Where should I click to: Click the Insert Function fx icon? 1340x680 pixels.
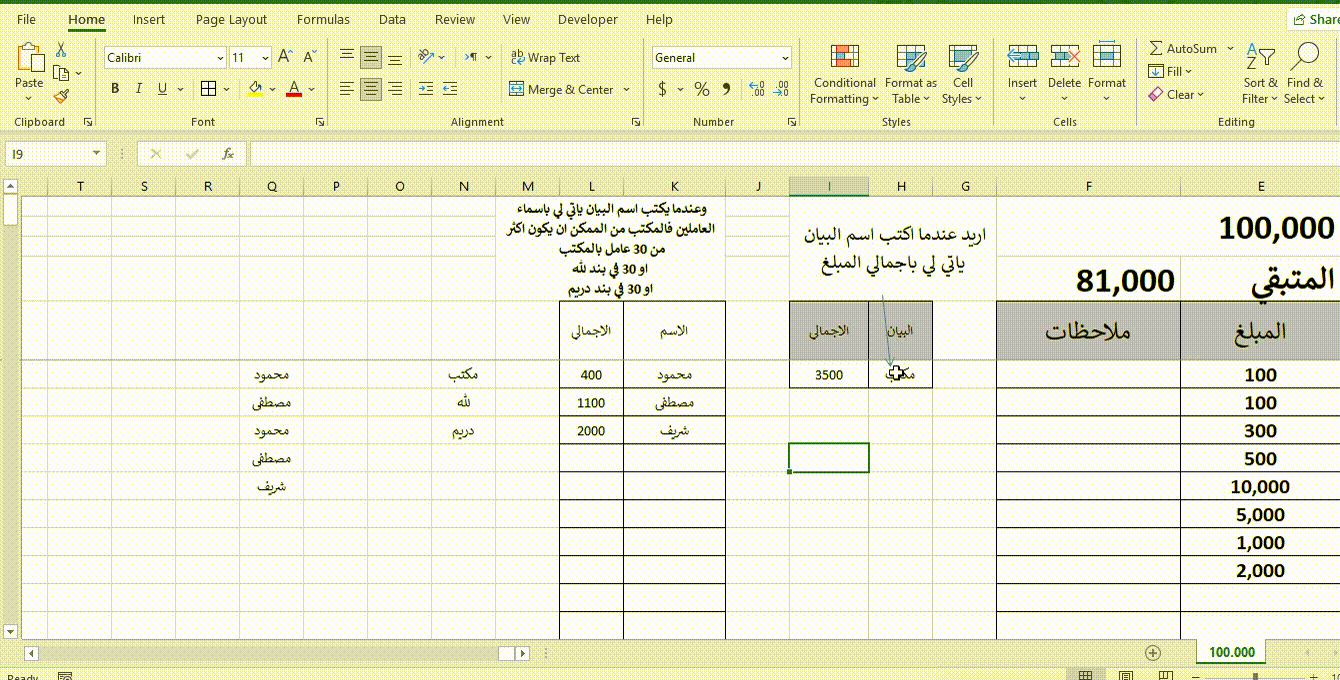tap(228, 154)
